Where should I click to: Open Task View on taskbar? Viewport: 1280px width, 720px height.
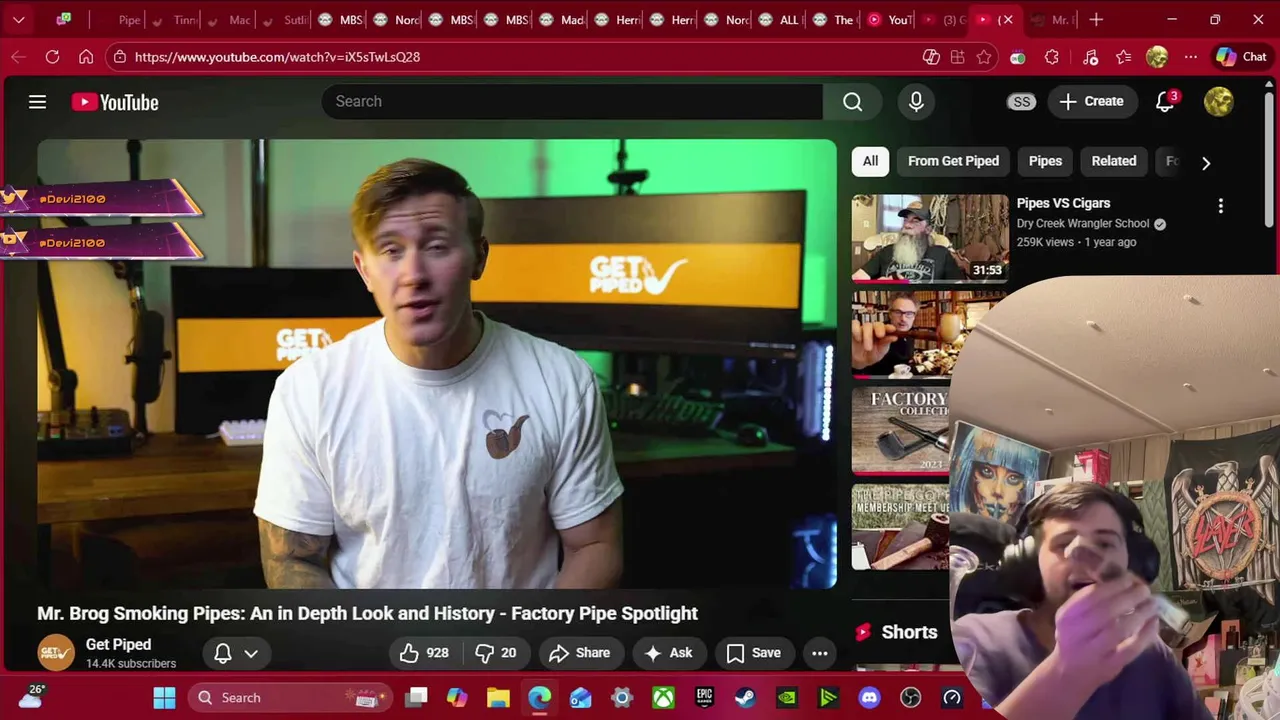point(416,697)
